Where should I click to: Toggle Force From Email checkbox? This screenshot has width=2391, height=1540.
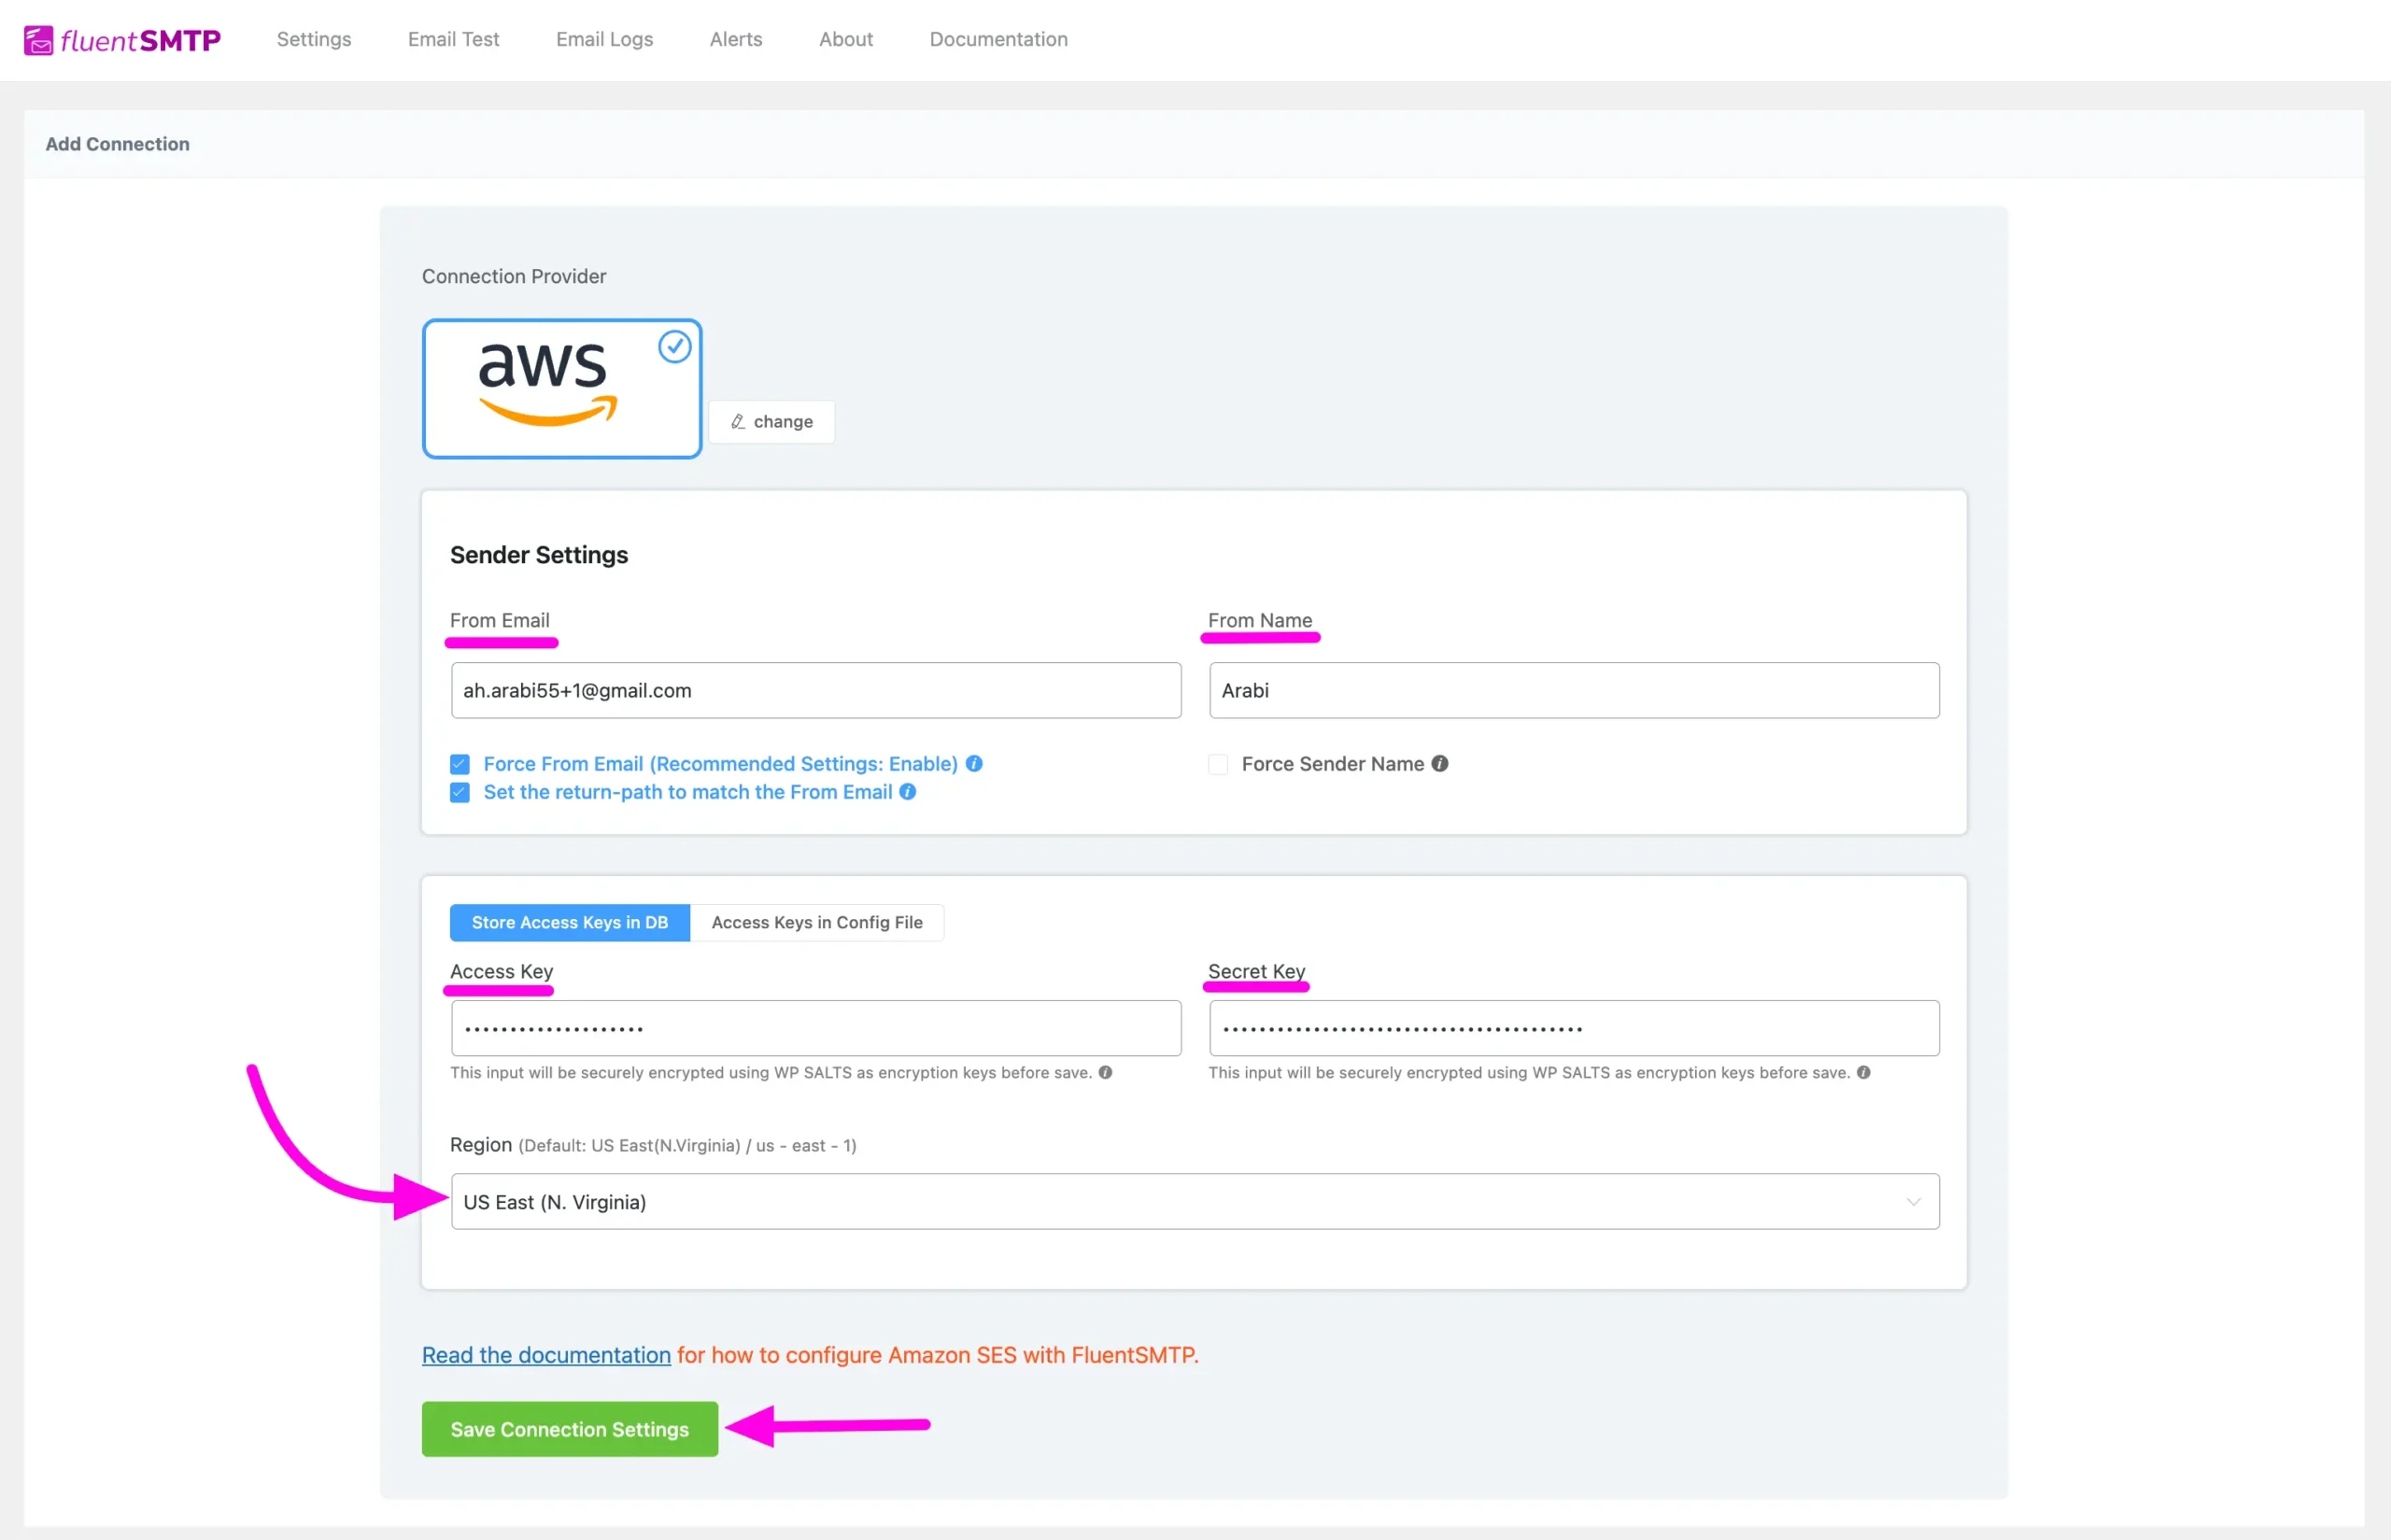[460, 765]
